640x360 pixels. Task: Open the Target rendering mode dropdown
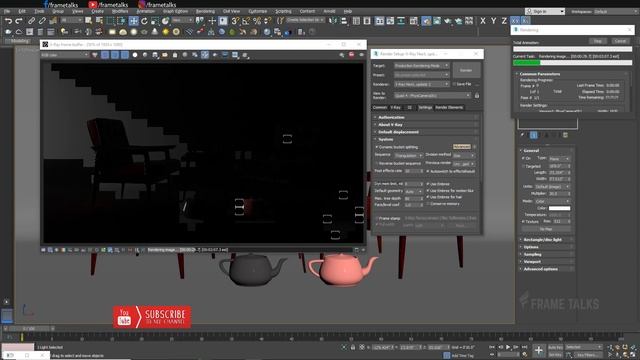point(422,66)
